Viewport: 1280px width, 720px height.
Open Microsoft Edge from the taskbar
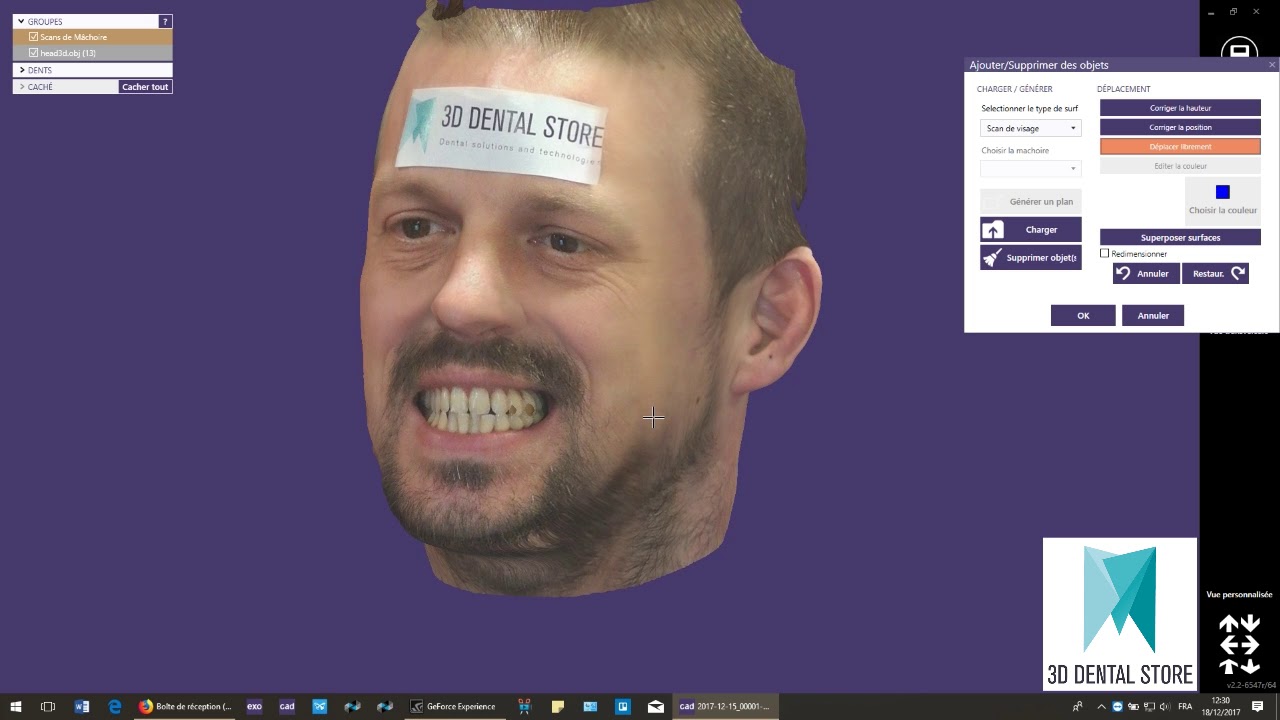(114, 706)
